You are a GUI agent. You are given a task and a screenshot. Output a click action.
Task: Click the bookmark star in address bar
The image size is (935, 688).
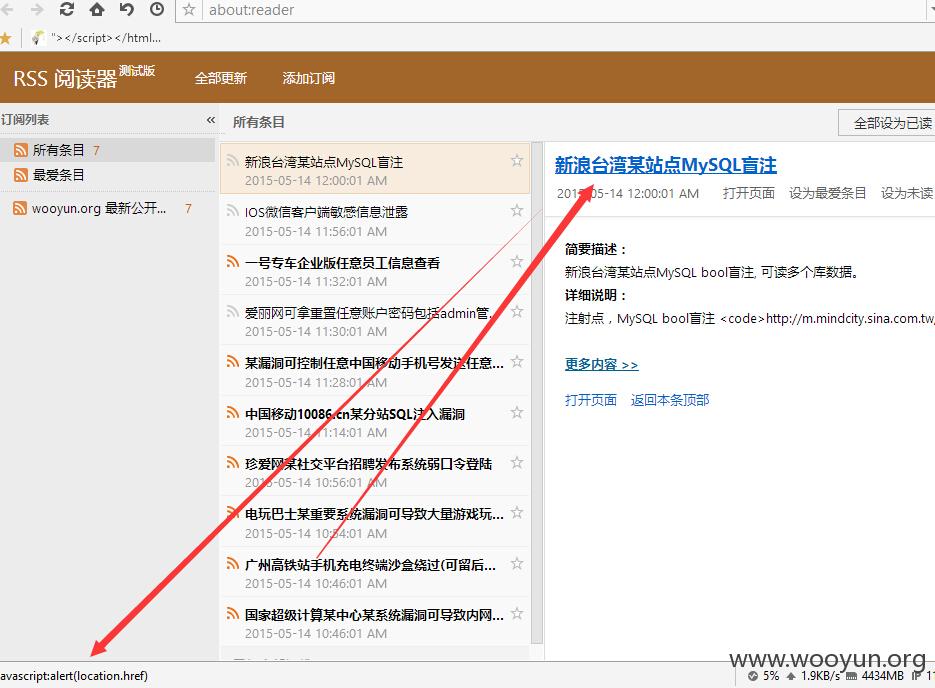point(189,10)
